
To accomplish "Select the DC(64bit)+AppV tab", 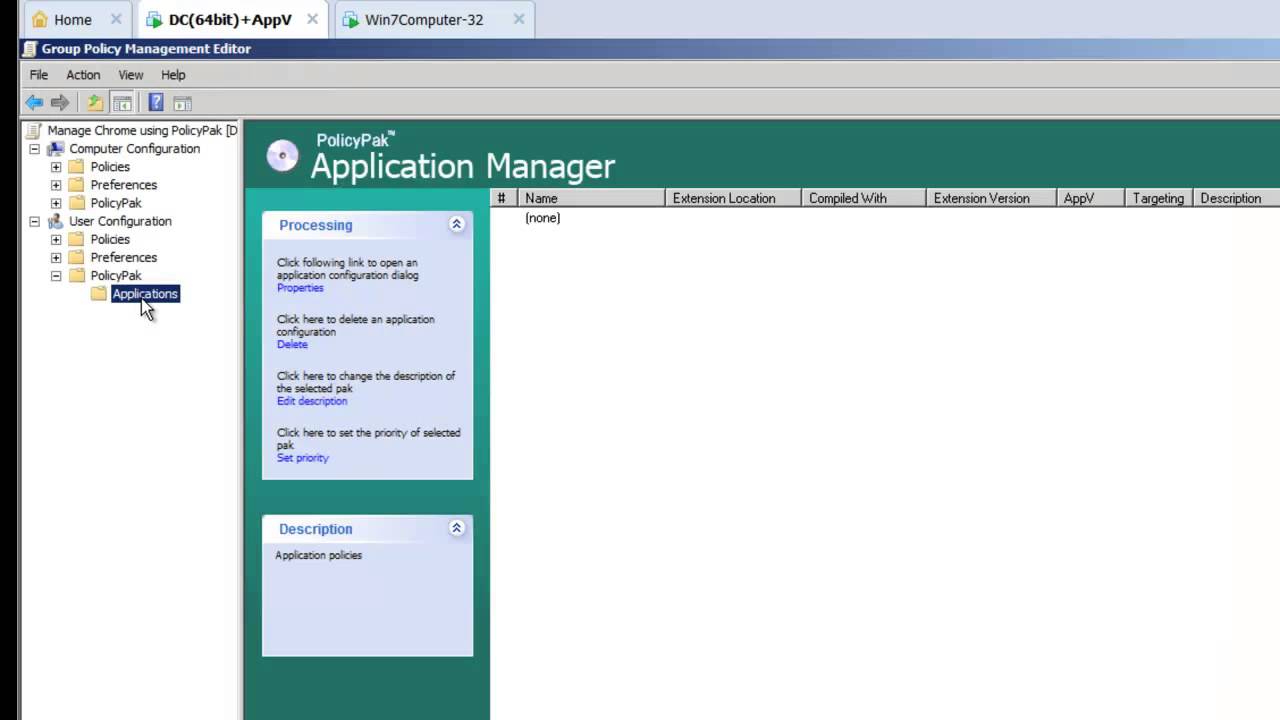I will 230,19.
